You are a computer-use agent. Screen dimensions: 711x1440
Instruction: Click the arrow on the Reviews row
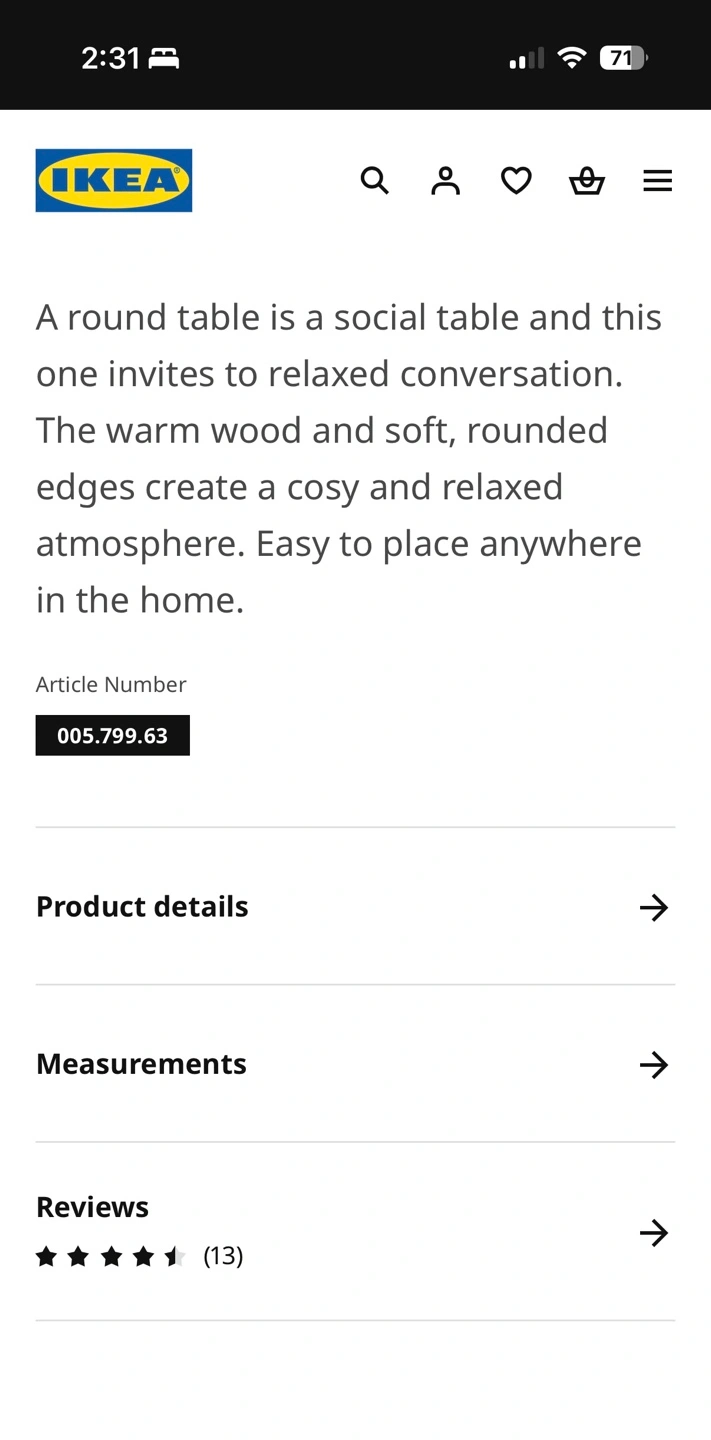654,1232
